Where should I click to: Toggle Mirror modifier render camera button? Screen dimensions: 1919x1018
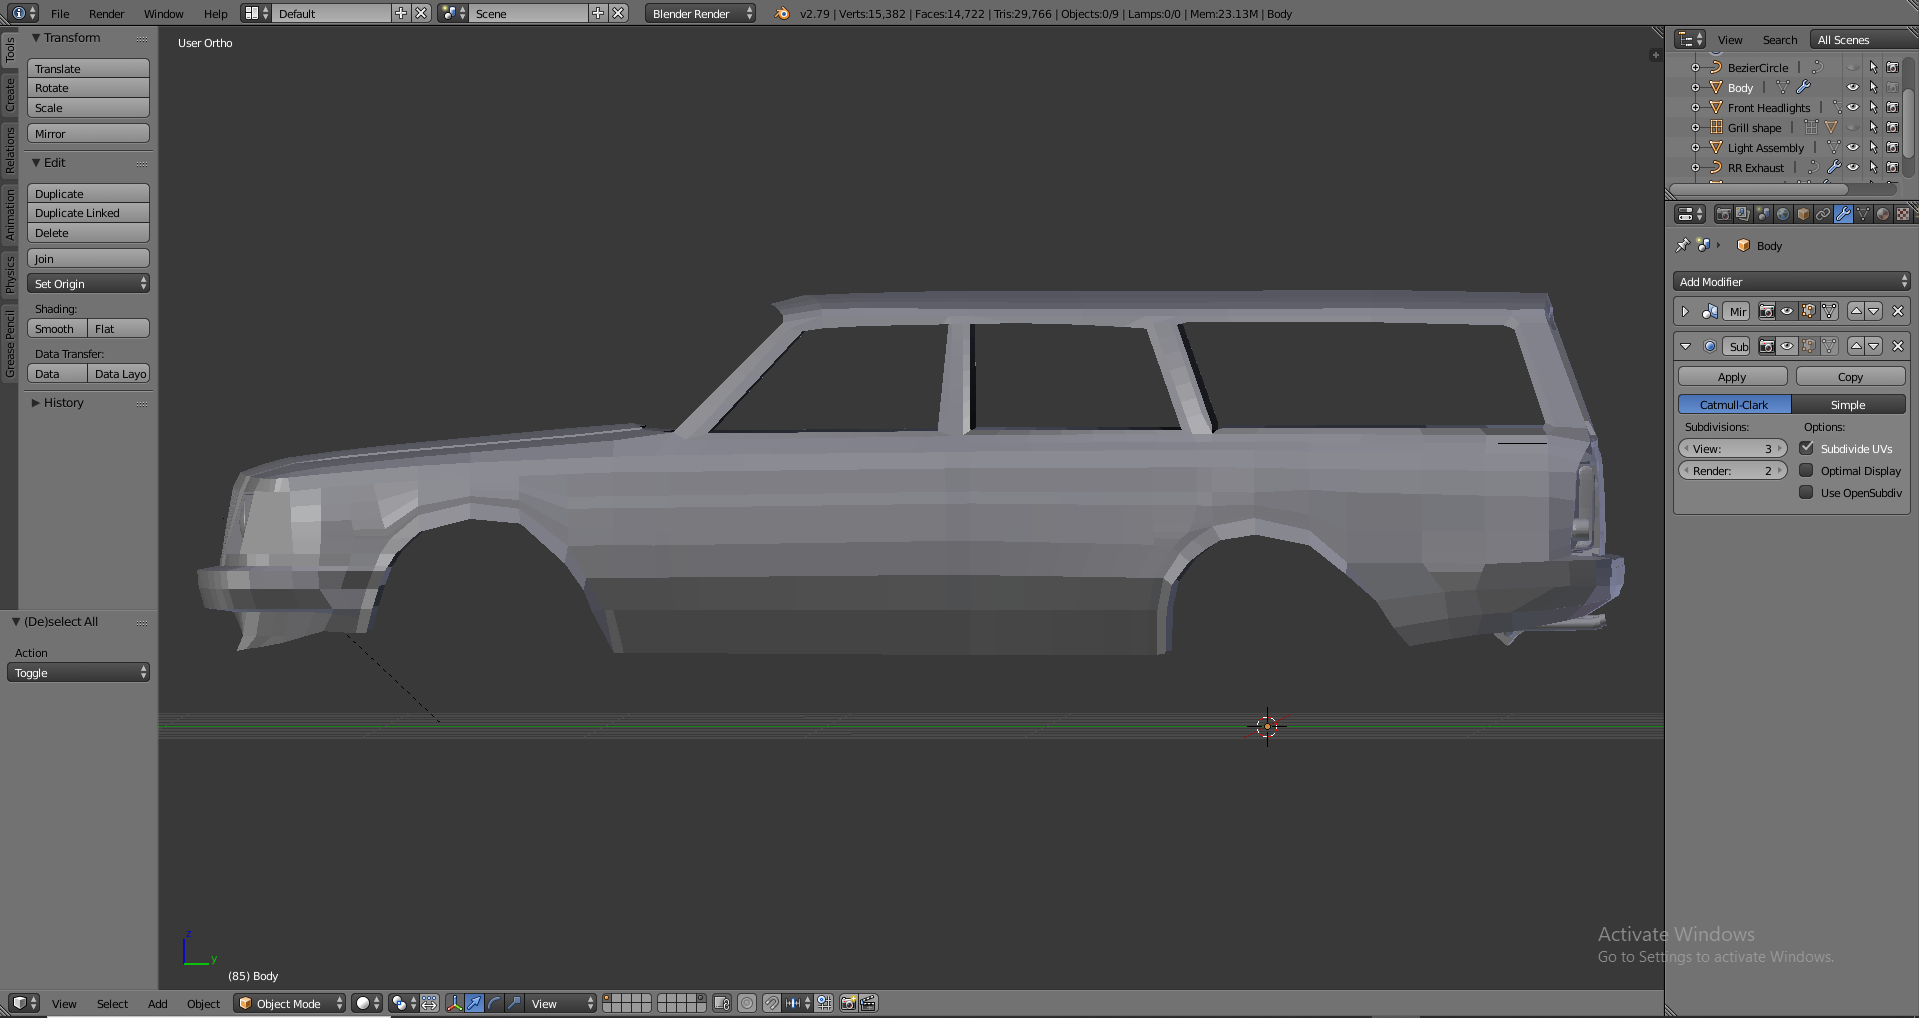(1767, 312)
